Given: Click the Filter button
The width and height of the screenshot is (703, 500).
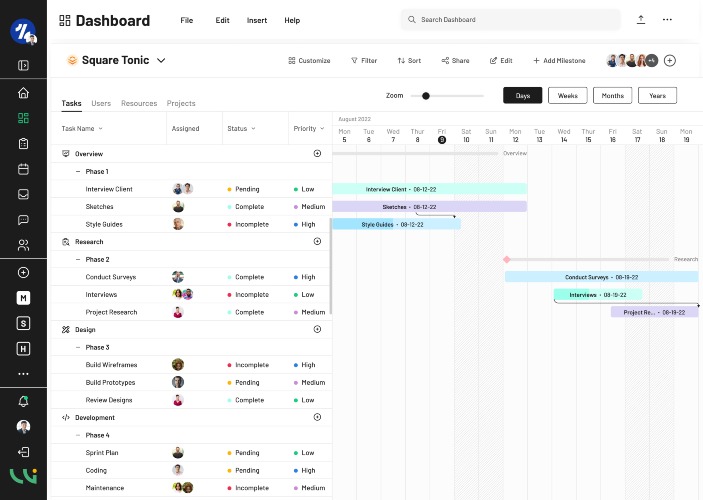Looking at the screenshot, I should 364,61.
